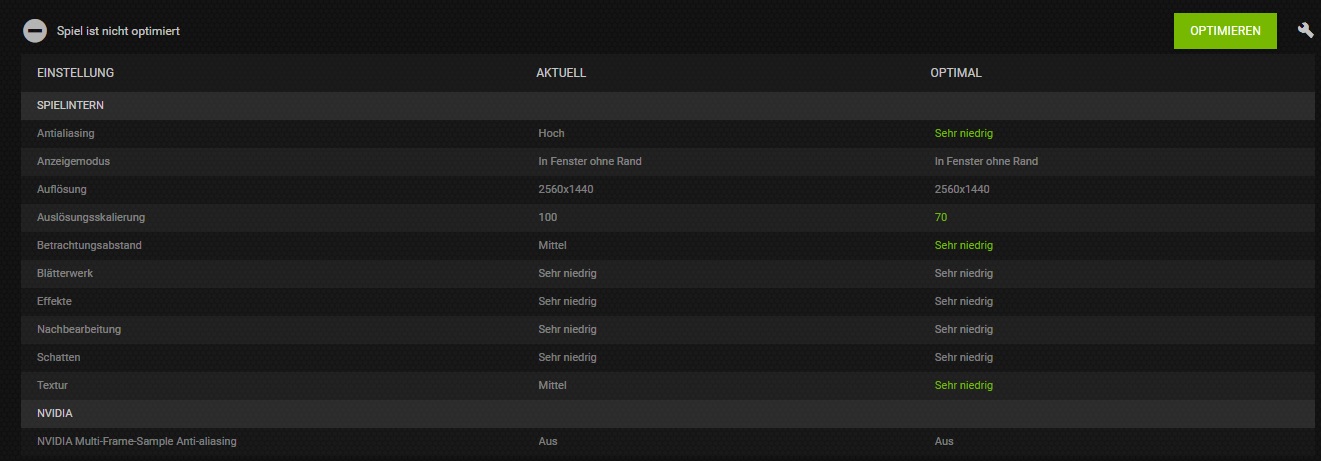This screenshot has width=1322, height=461.
Task: Click the Betrachtungsabstand row label
Action: (x=89, y=245)
